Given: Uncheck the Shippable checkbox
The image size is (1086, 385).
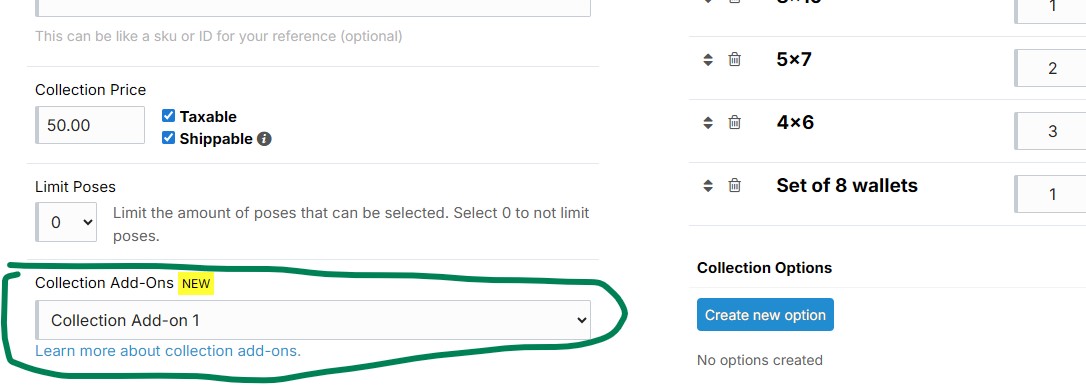Looking at the screenshot, I should tap(168, 138).
